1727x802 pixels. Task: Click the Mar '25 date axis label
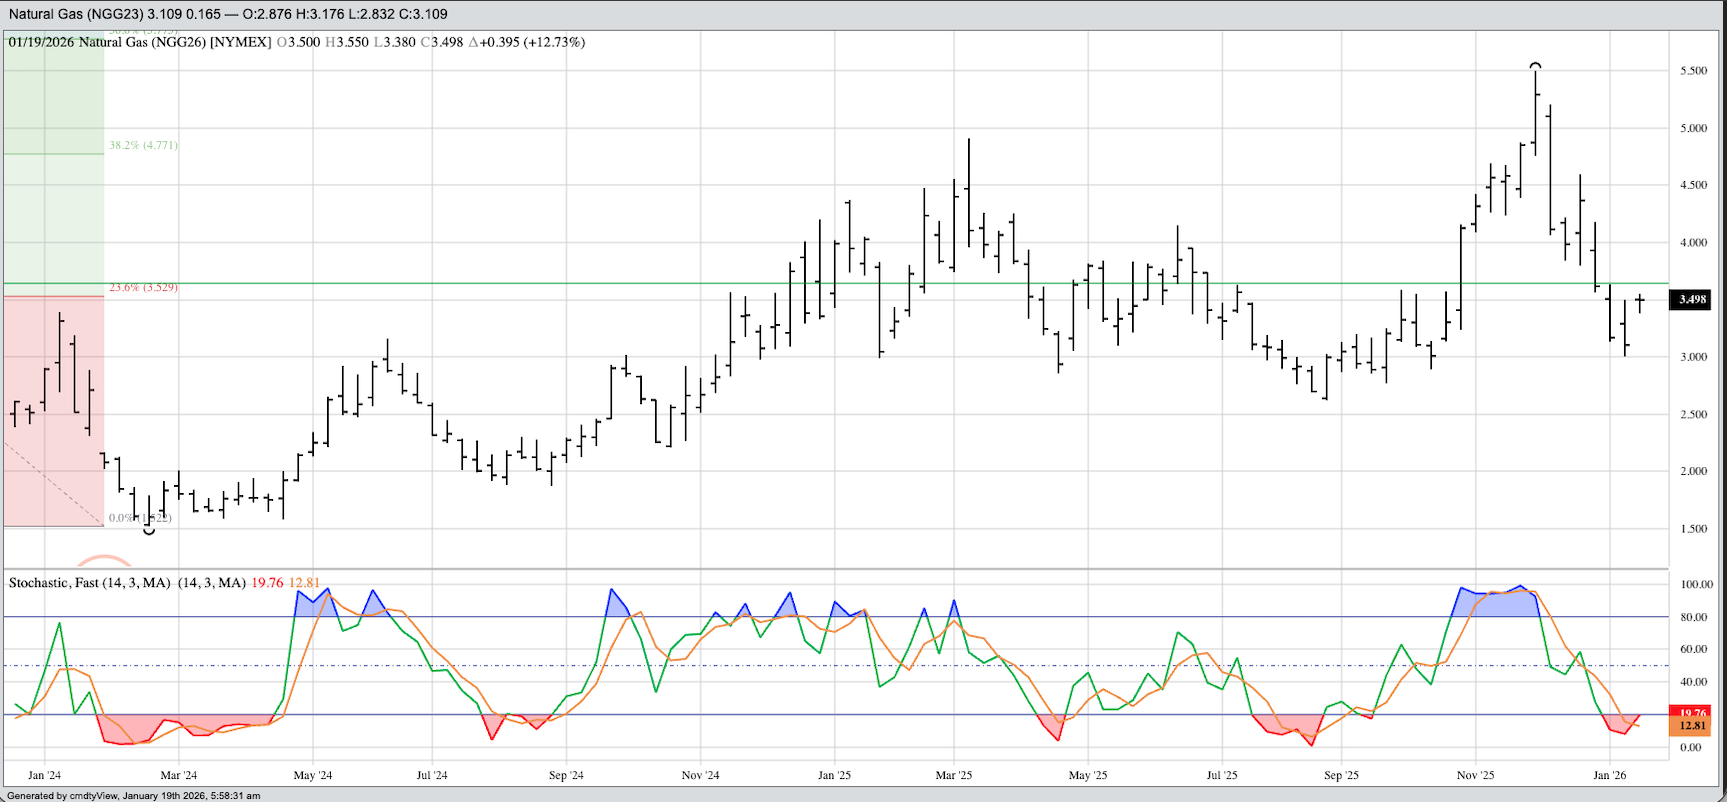point(953,775)
